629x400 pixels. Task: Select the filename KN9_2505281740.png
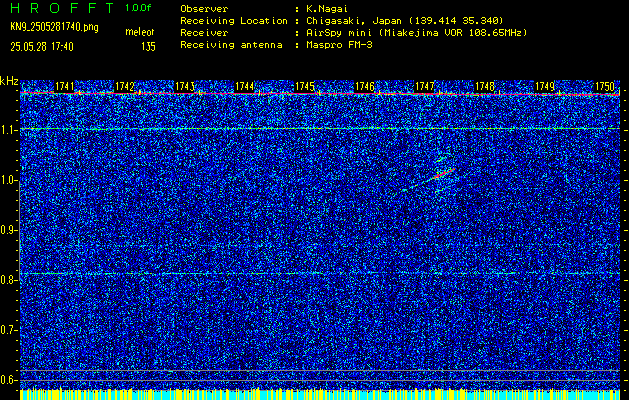pyautogui.click(x=54, y=28)
